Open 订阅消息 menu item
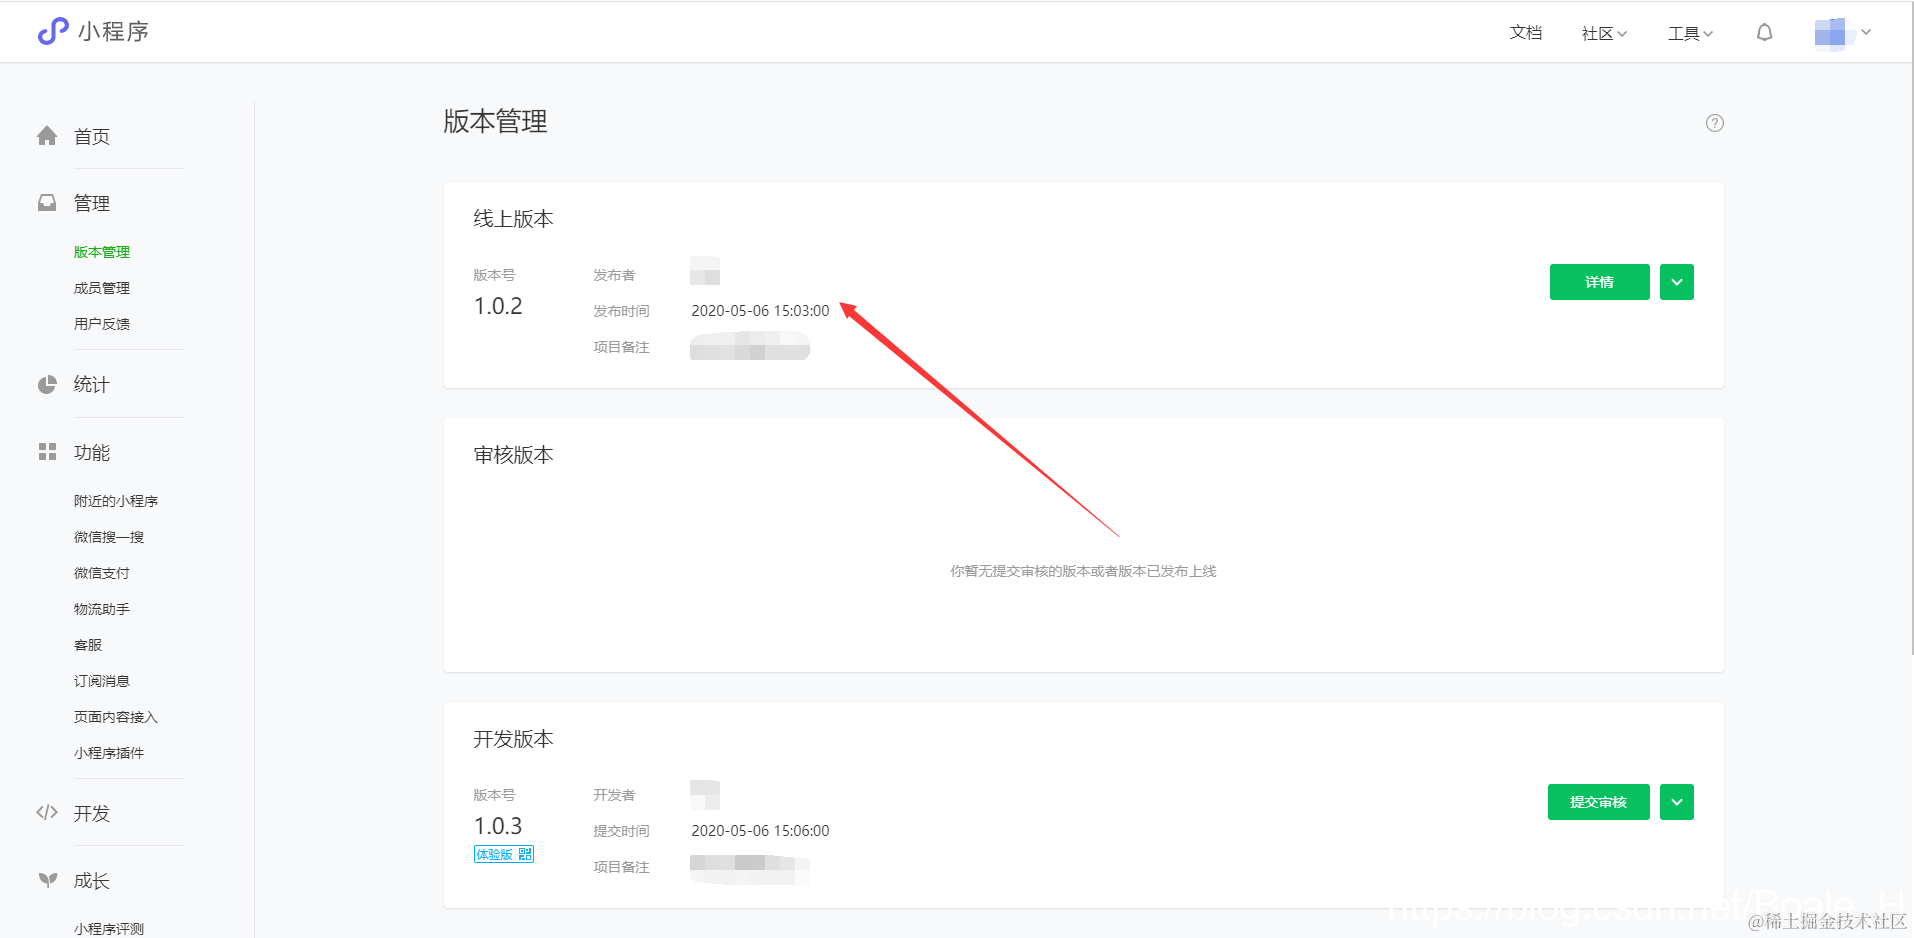 [102, 681]
